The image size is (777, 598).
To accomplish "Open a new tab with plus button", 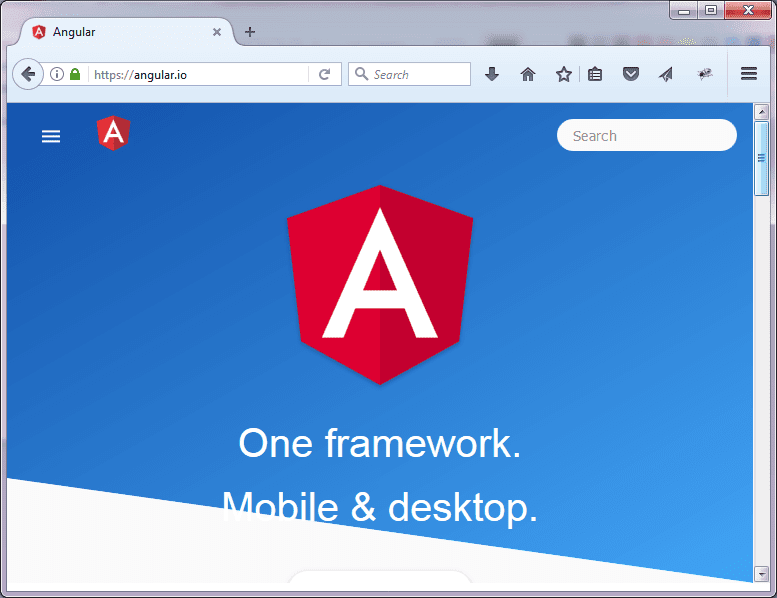I will 250,32.
